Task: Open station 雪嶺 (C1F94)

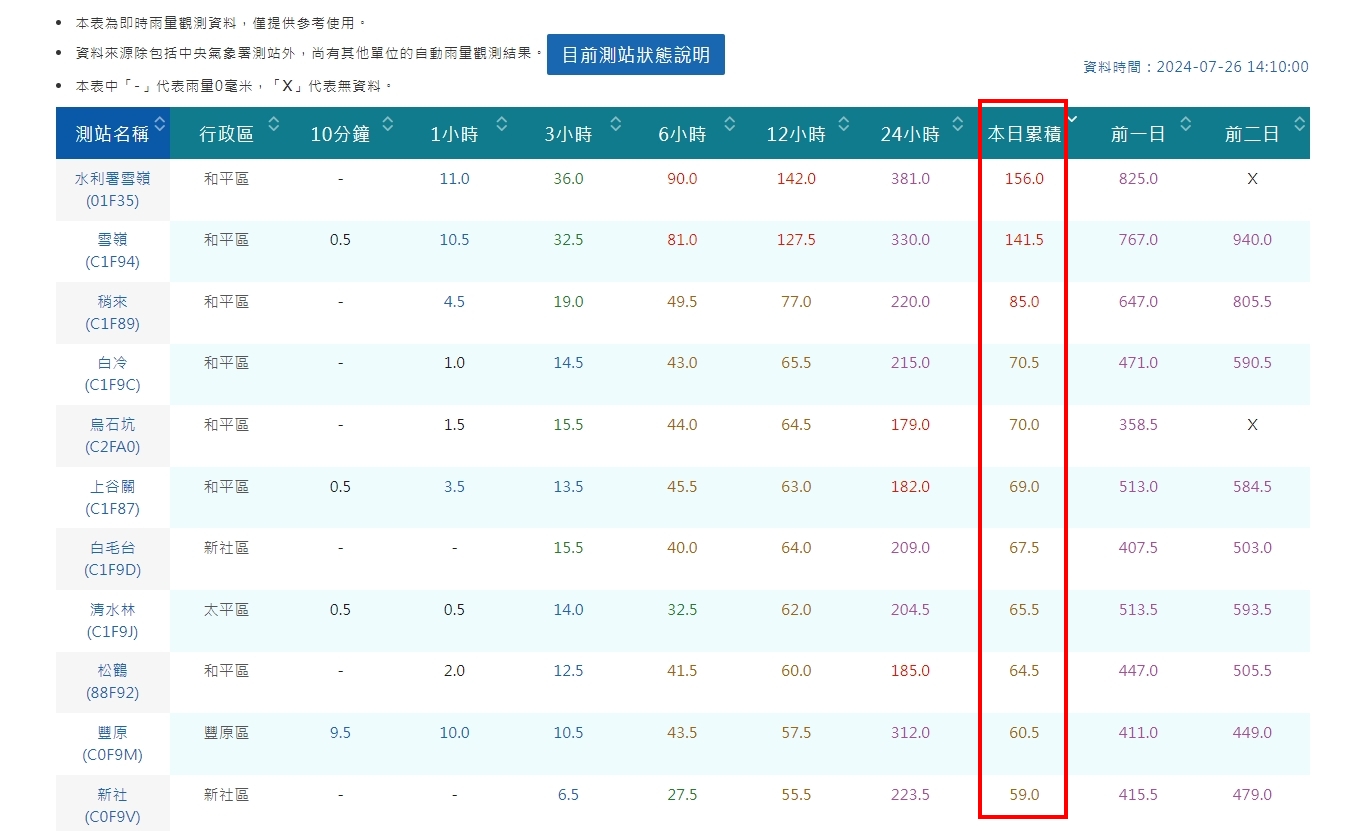Action: tap(112, 251)
